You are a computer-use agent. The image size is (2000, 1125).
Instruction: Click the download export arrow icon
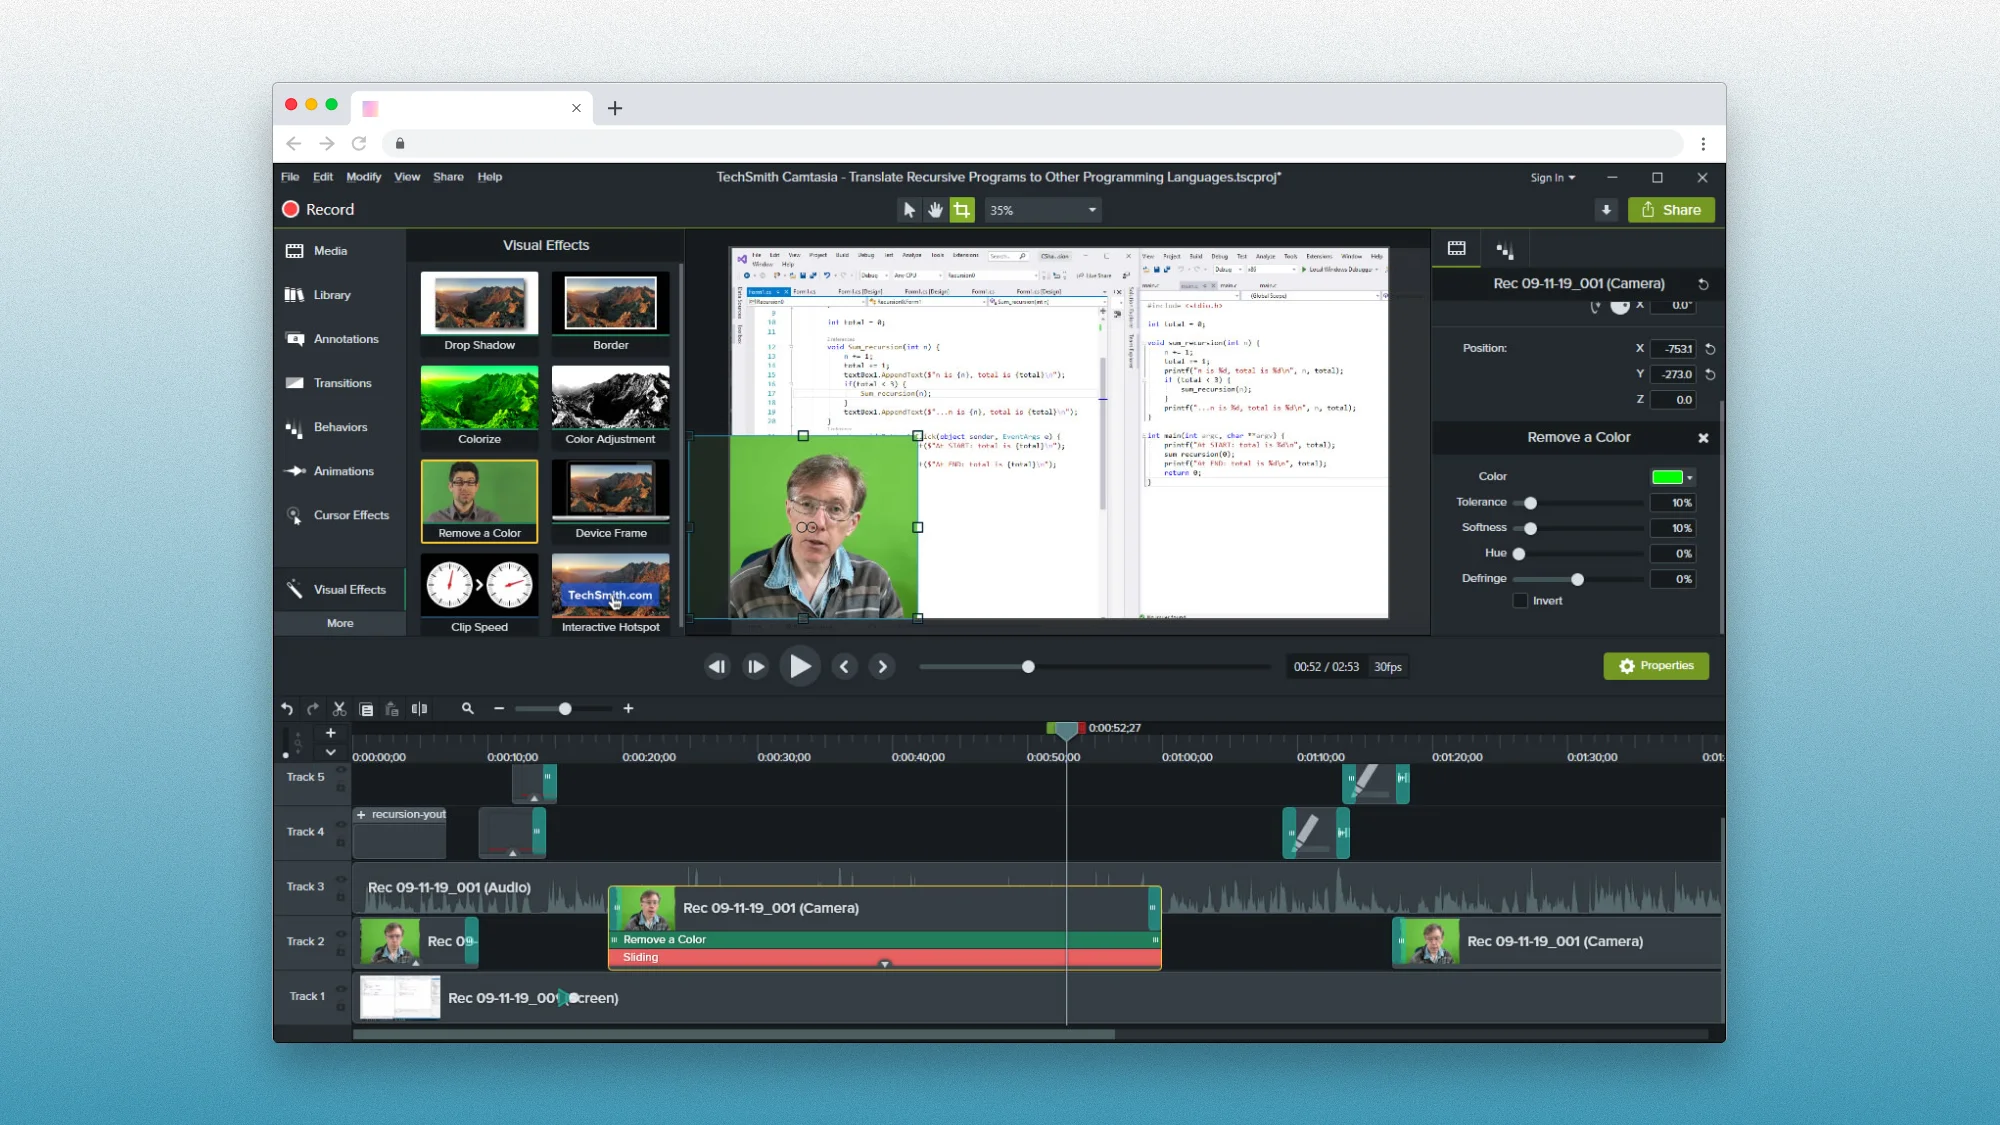tap(1606, 210)
